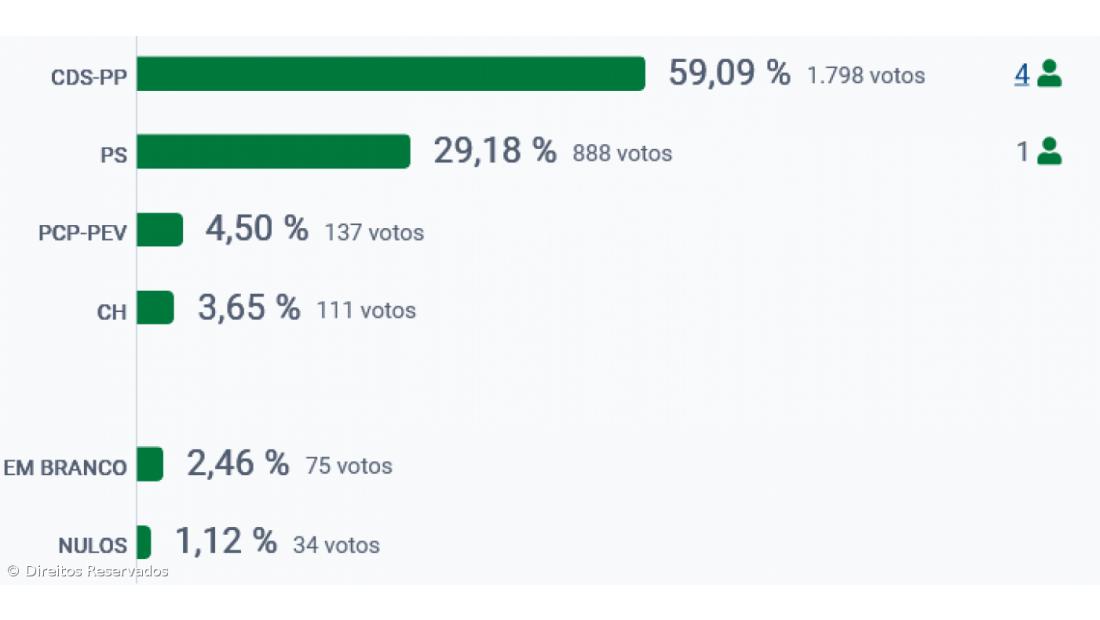Viewport: 1100px width, 620px height.
Task: Click the 29,18 % percentage value
Action: pos(494,151)
